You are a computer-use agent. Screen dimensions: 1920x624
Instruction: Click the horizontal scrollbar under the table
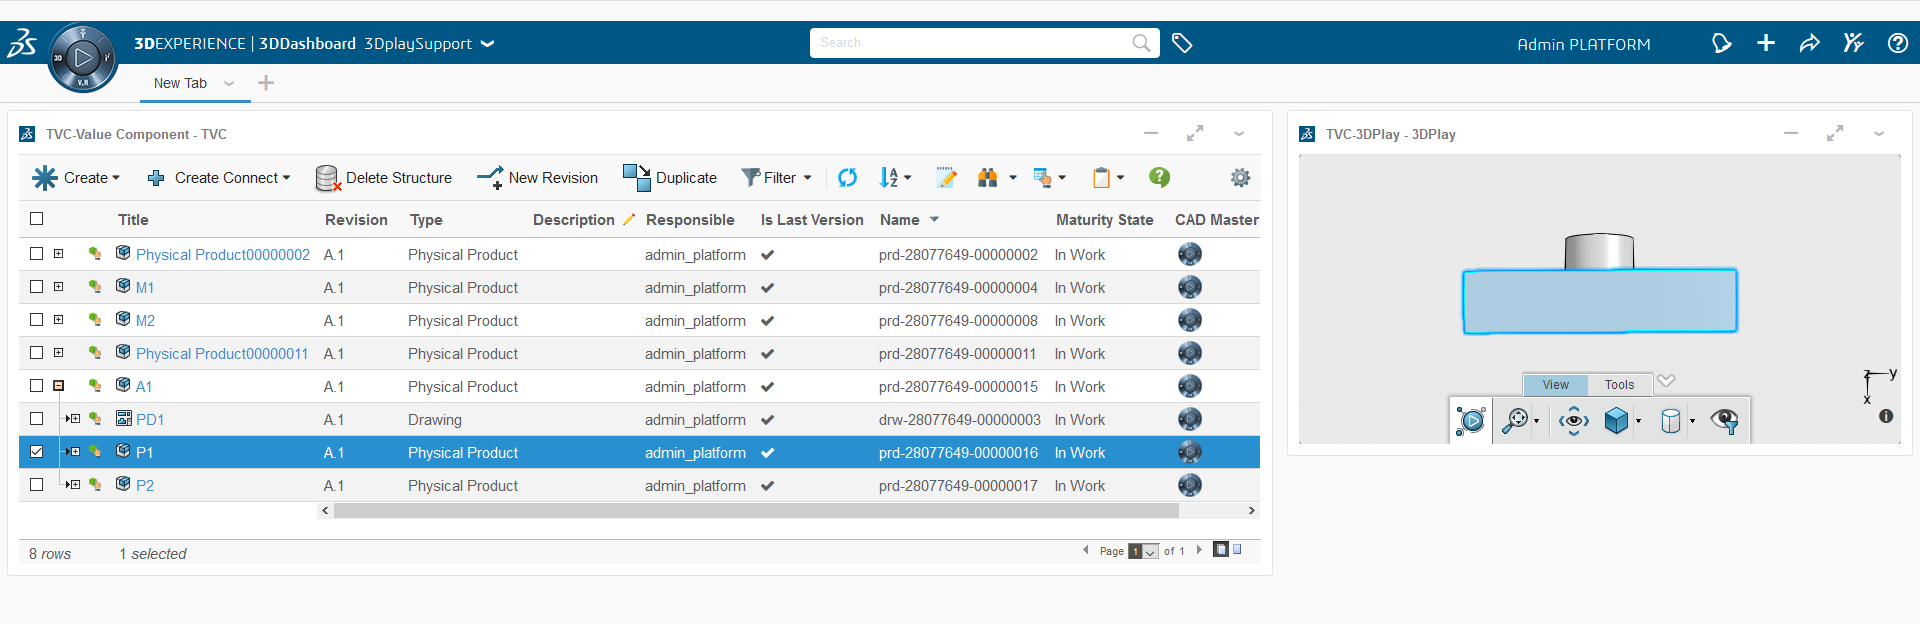[x=755, y=511]
